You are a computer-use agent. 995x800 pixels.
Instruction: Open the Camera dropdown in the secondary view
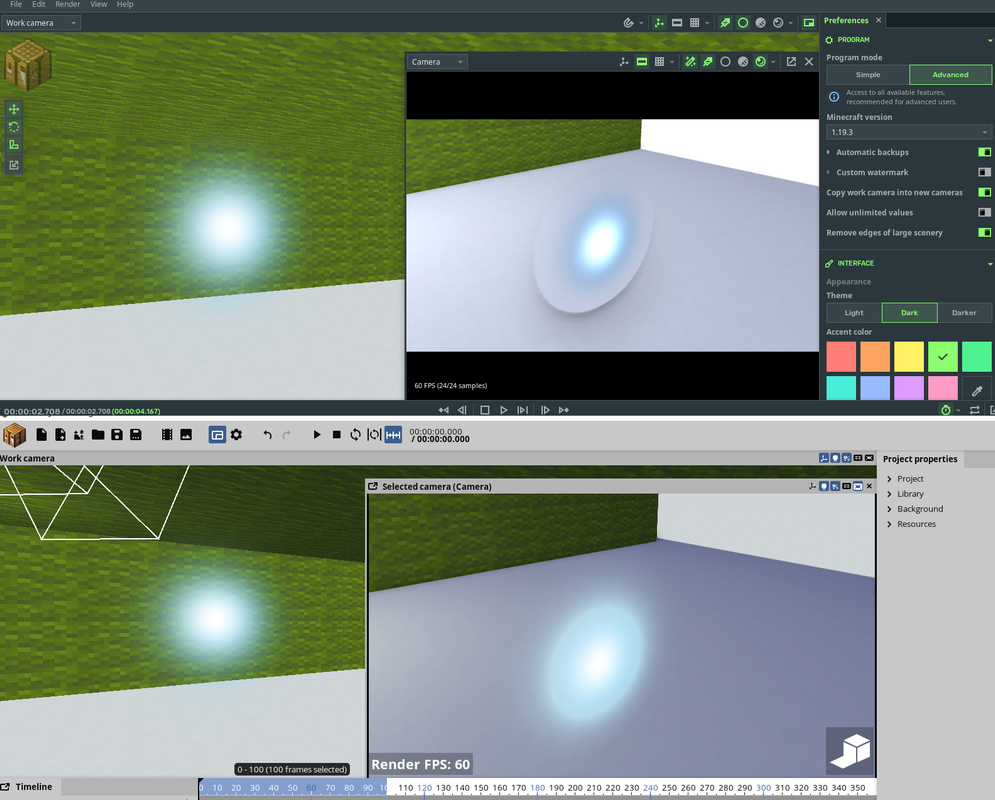tap(437, 62)
